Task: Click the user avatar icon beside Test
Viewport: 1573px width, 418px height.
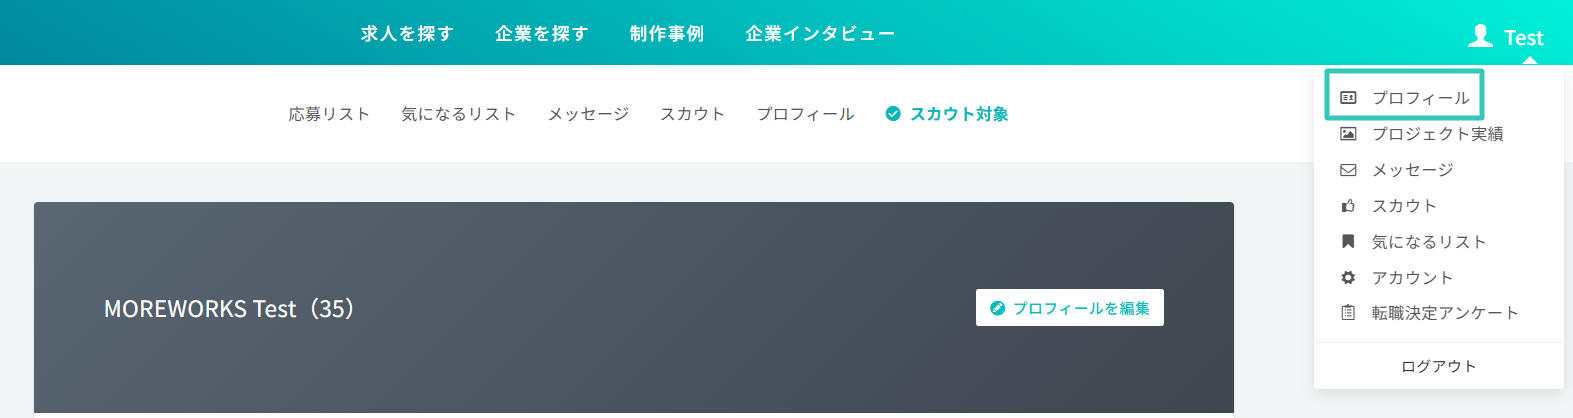Action: 1480,37
